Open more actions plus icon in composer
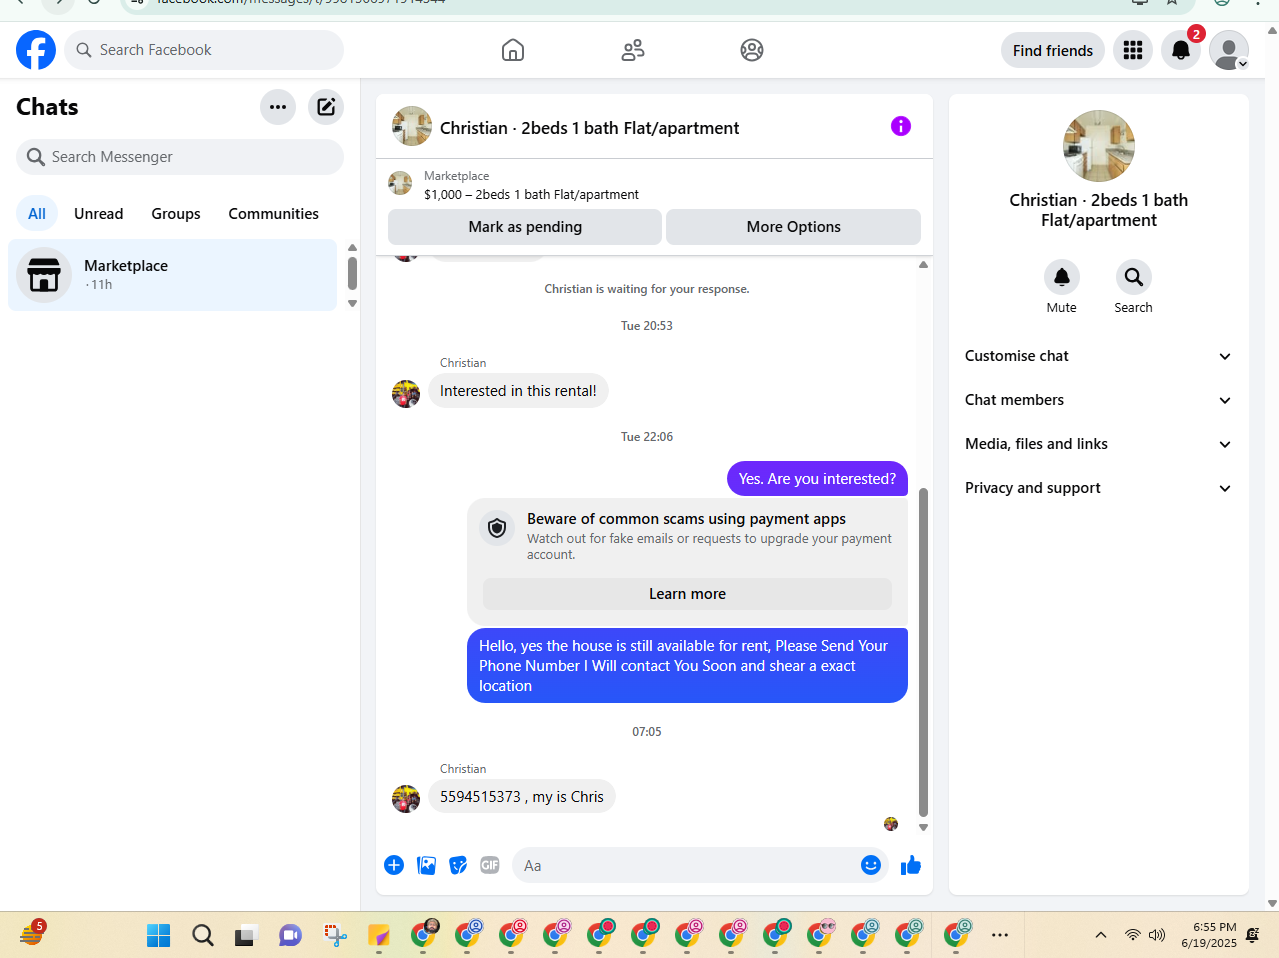This screenshot has width=1279, height=958. click(394, 865)
